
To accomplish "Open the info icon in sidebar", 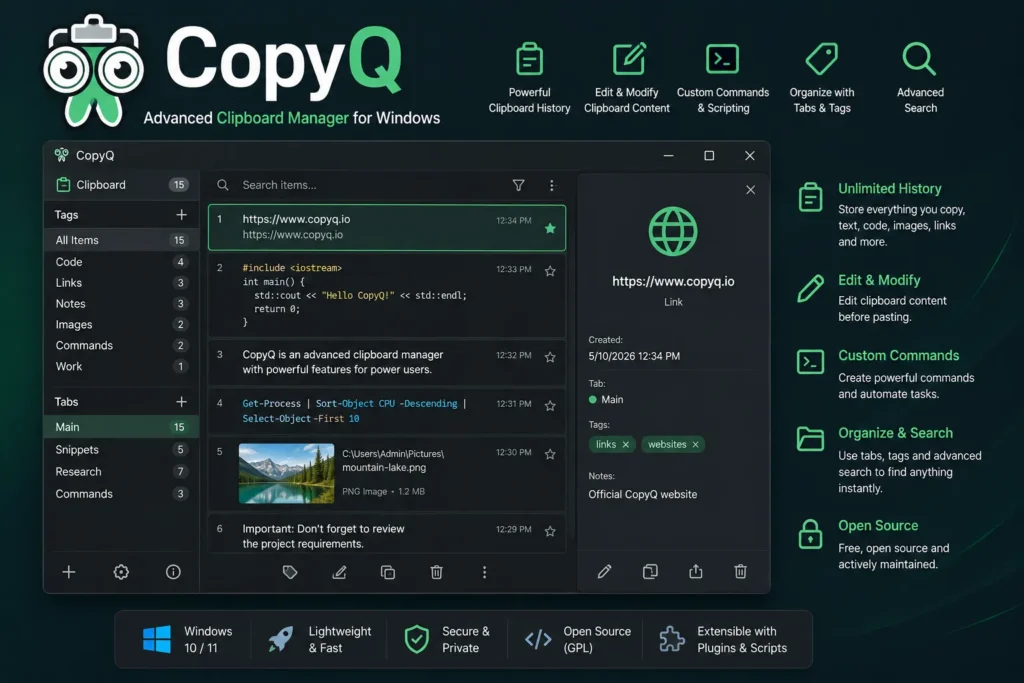I will tap(173, 573).
